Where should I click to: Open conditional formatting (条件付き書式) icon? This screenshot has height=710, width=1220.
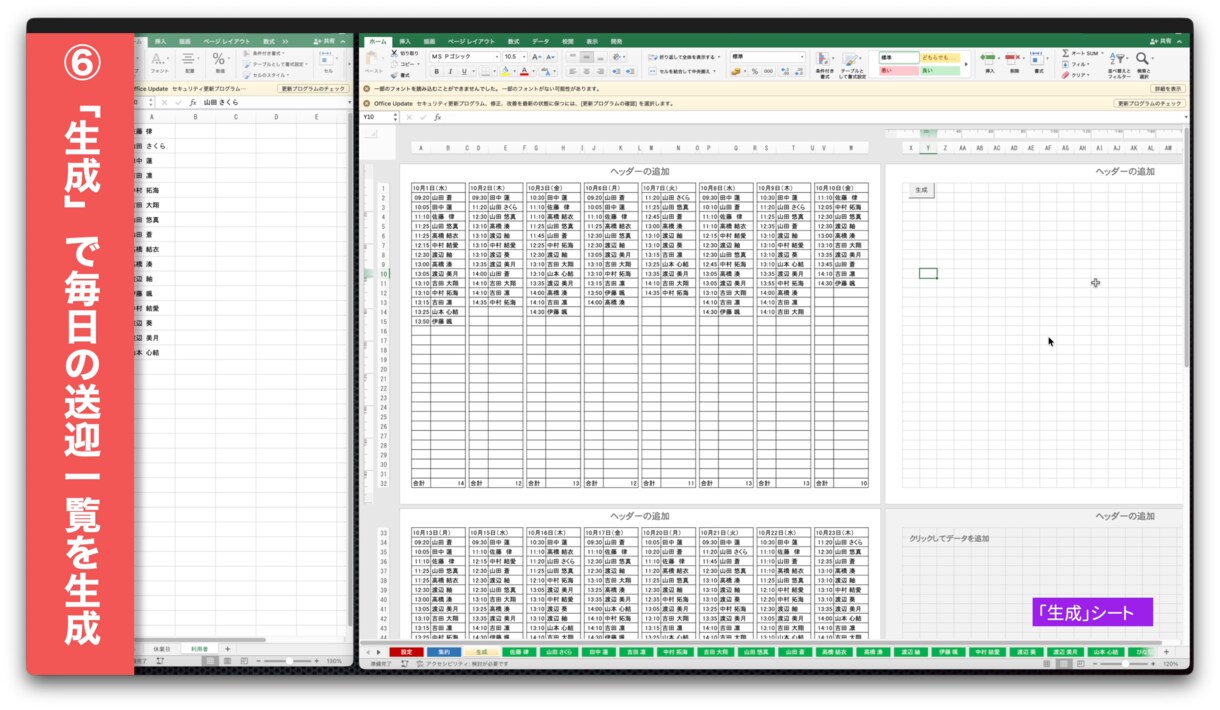tap(825, 60)
